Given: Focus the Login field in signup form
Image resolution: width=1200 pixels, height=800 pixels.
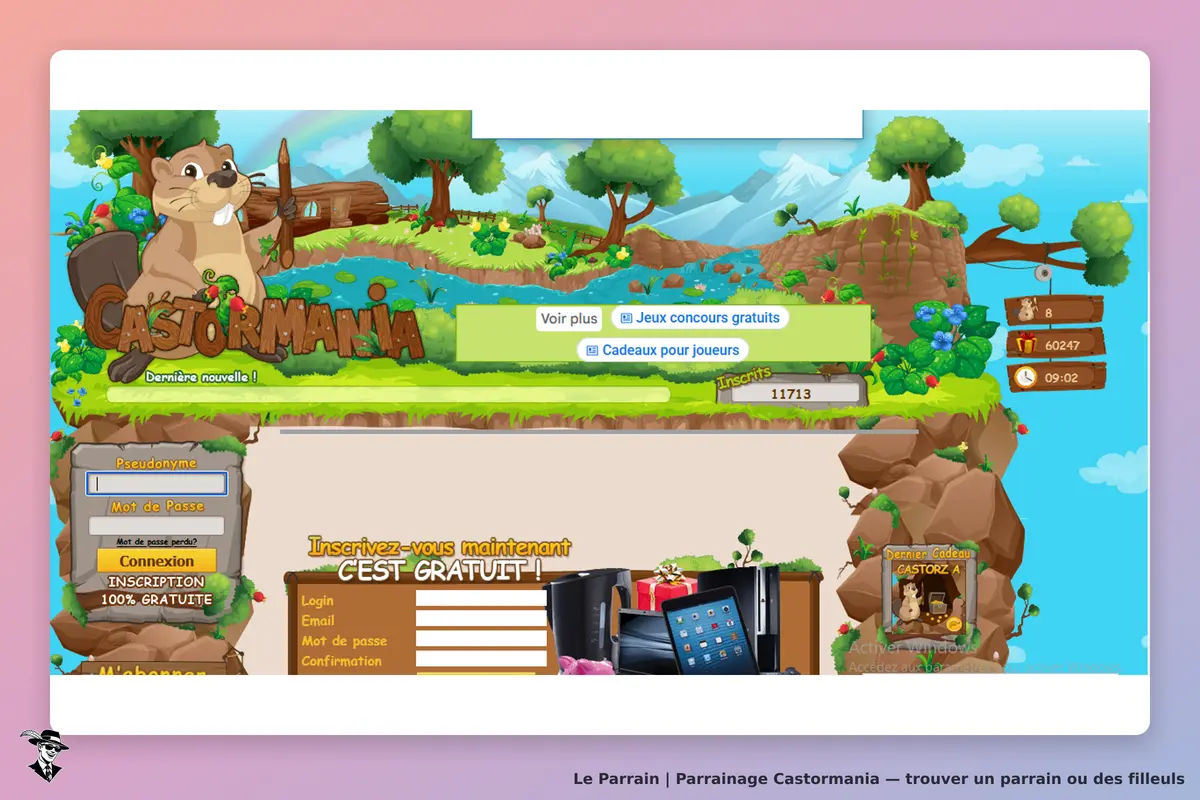Looking at the screenshot, I should coord(481,600).
